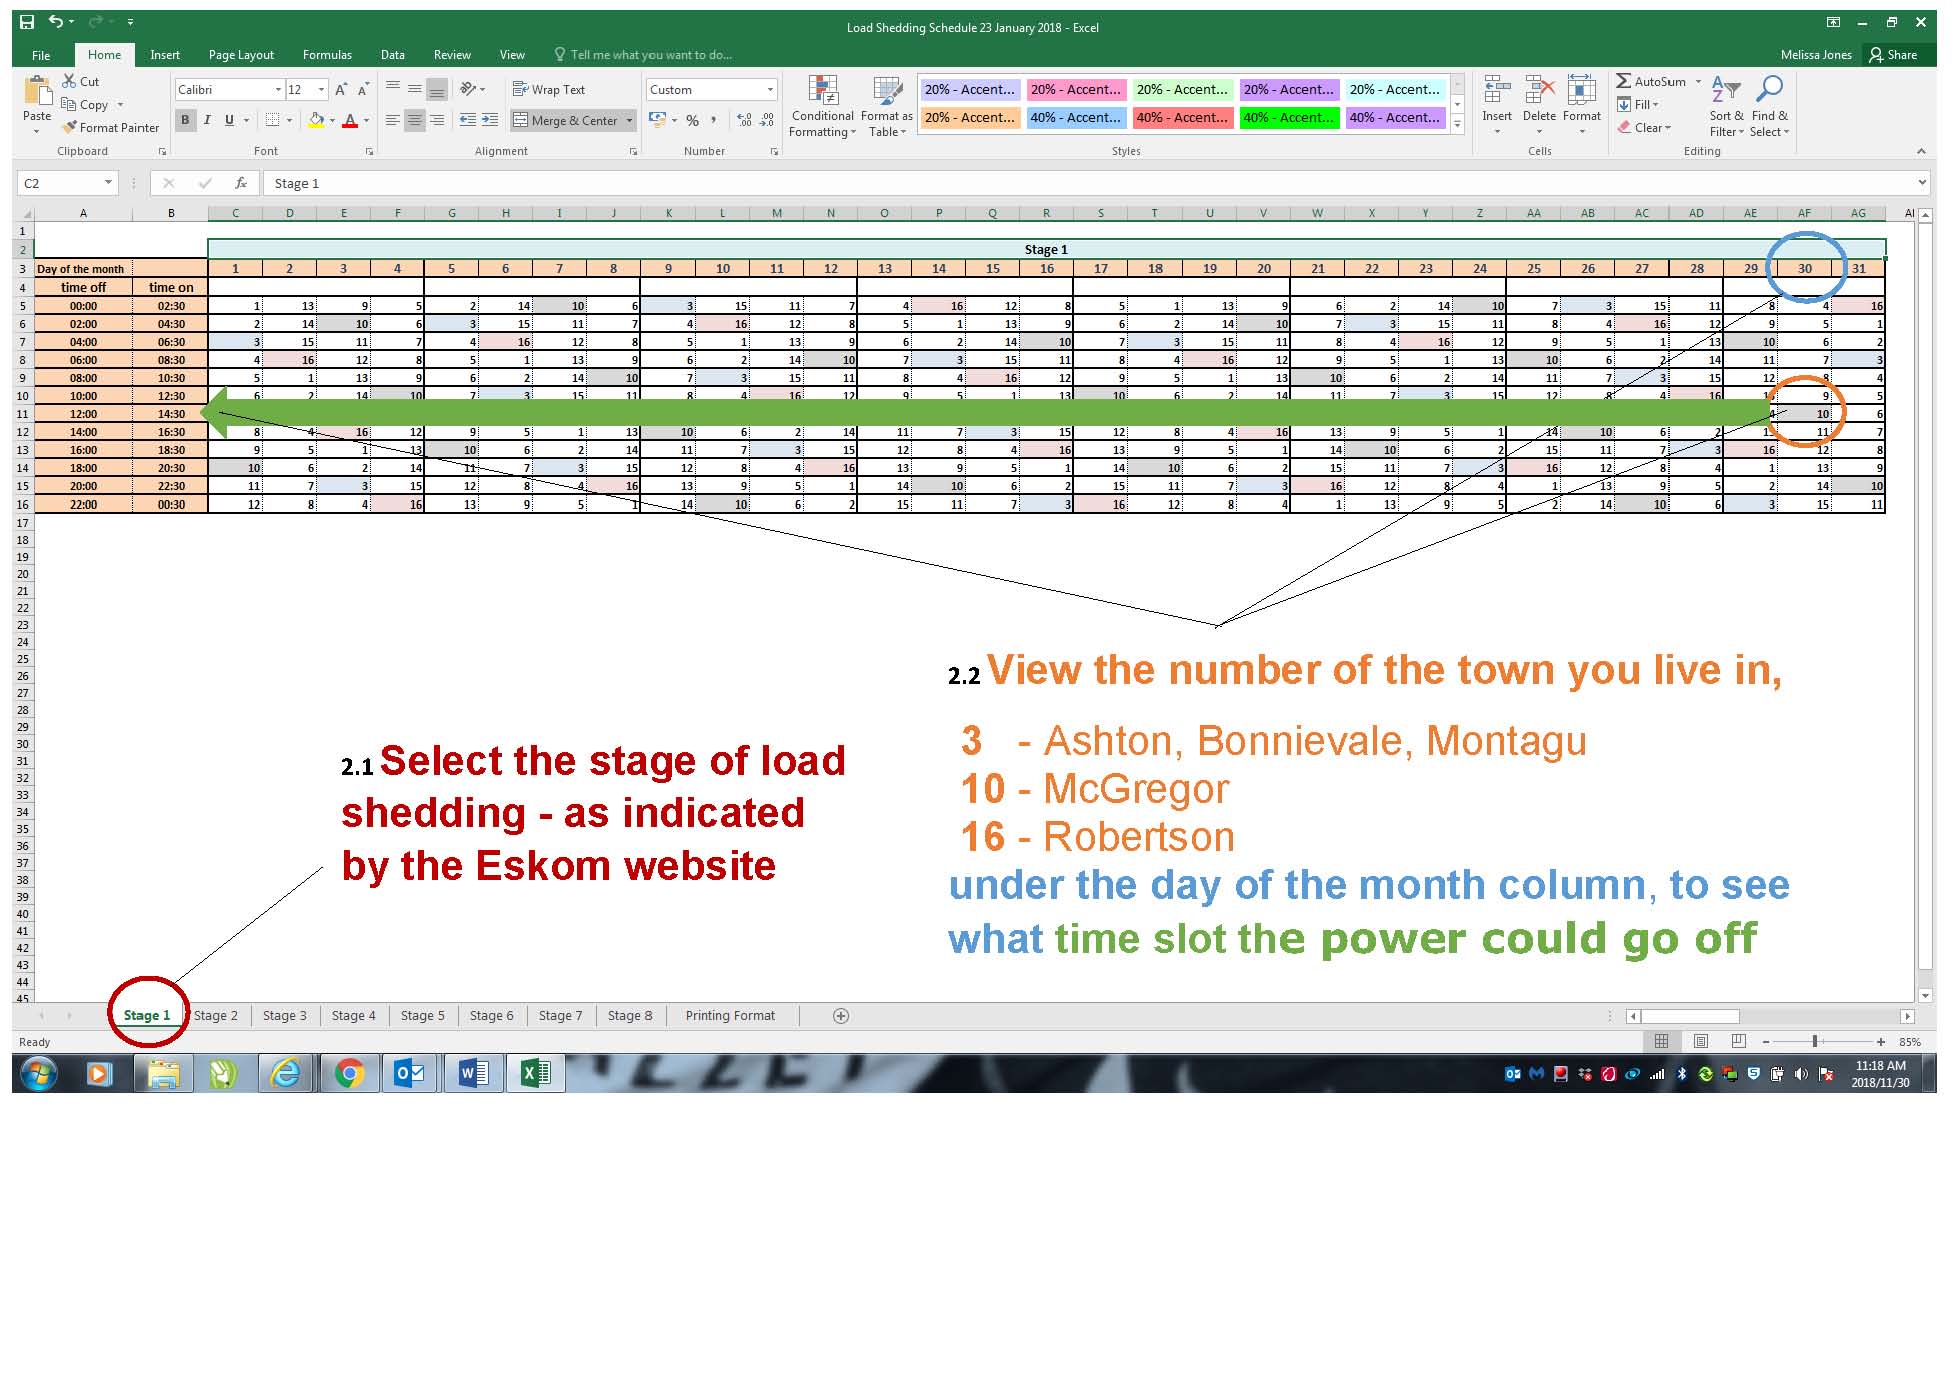The height and width of the screenshot is (1381, 1953).
Task: Click the Orientation text-angle icon
Action: click(x=467, y=89)
